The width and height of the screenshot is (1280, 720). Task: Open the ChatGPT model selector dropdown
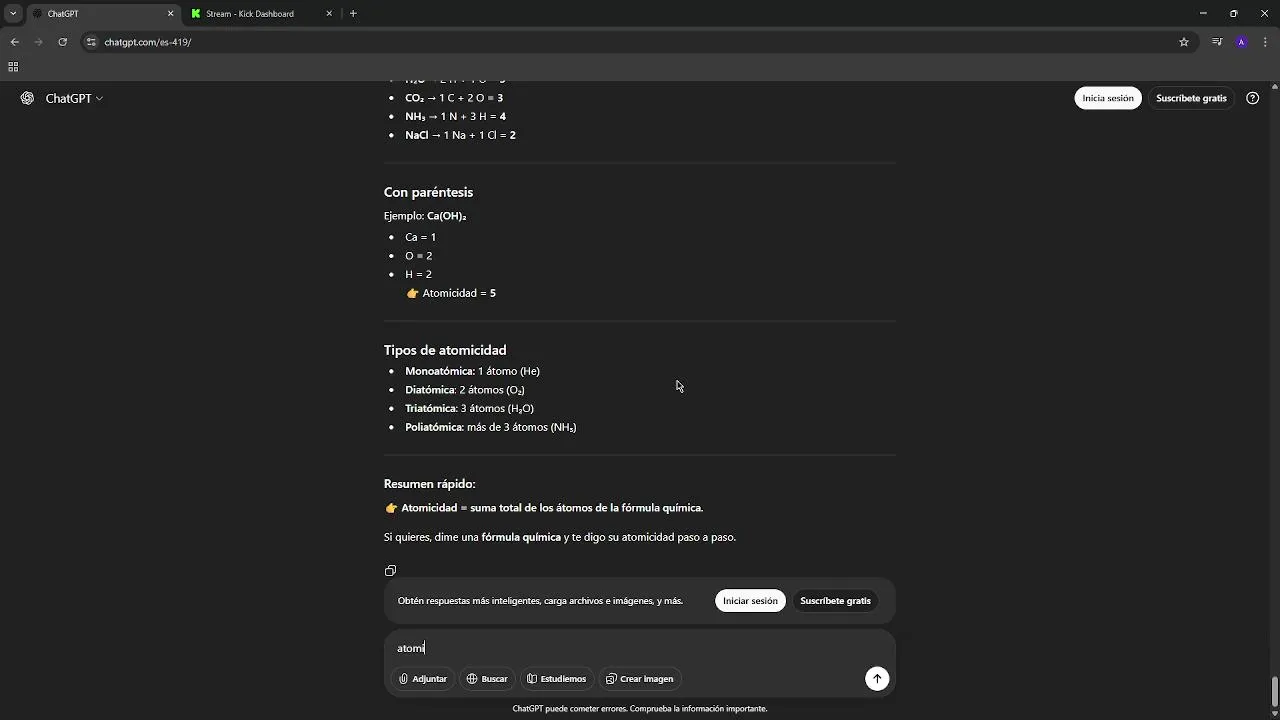[x=74, y=98]
